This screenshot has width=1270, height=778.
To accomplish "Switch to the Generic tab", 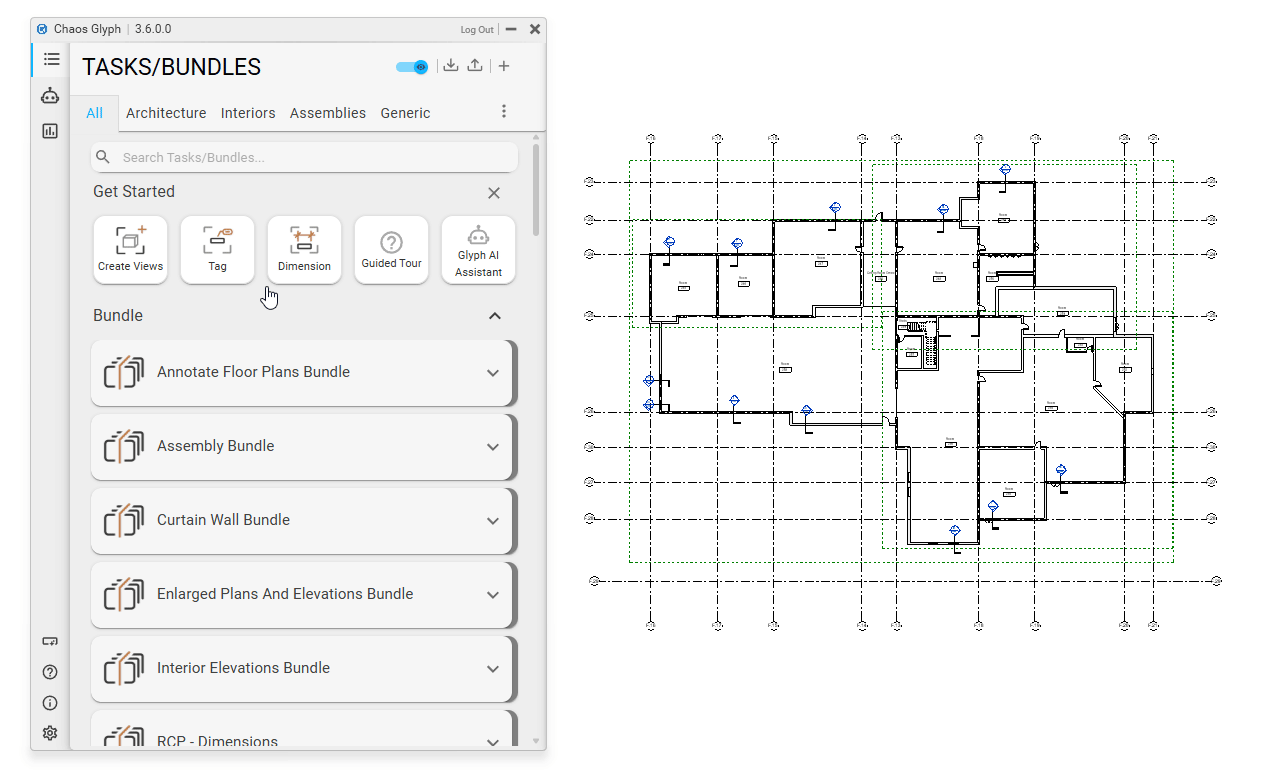I will coord(405,113).
